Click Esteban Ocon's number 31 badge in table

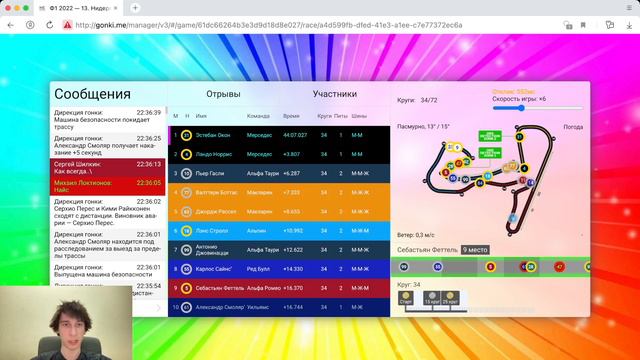pyautogui.click(x=186, y=135)
